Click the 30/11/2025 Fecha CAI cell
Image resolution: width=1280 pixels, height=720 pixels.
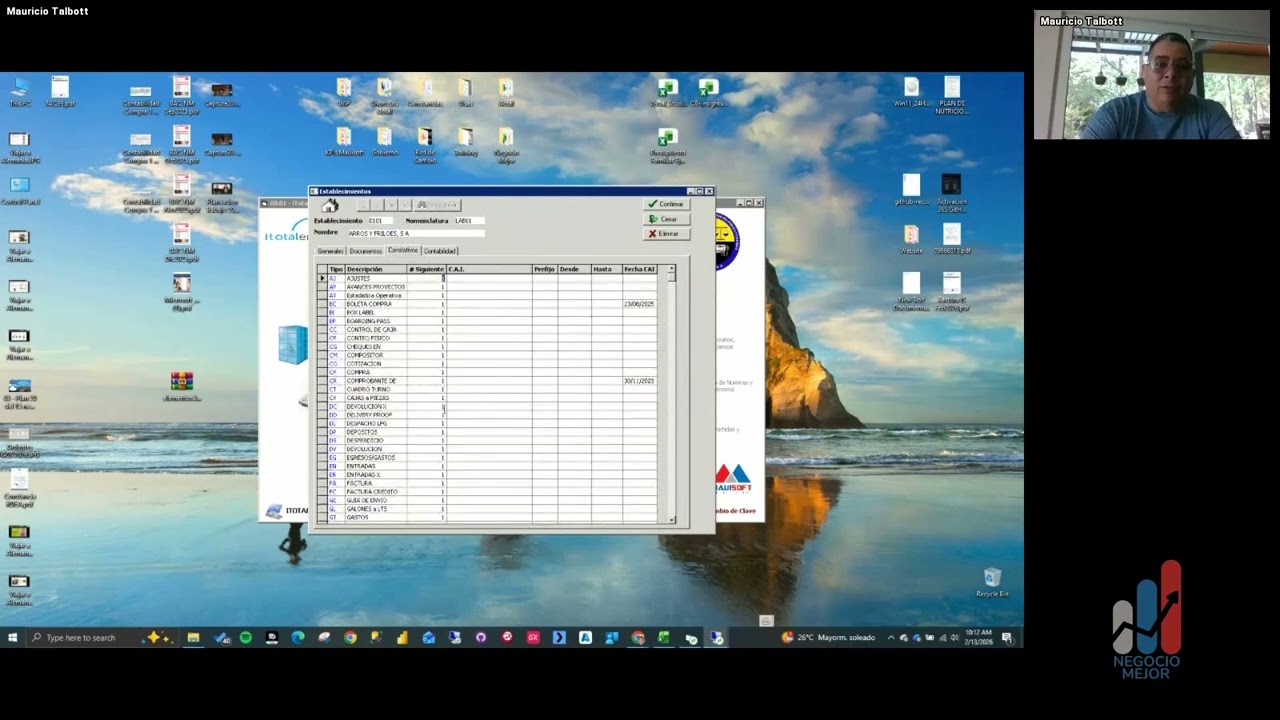pos(639,381)
